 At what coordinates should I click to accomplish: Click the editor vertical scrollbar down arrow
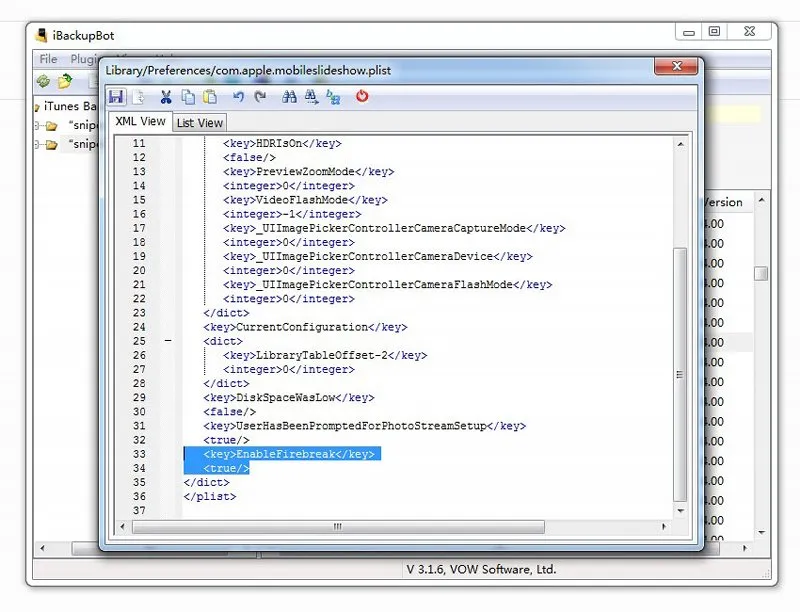pyautogui.click(x=680, y=511)
